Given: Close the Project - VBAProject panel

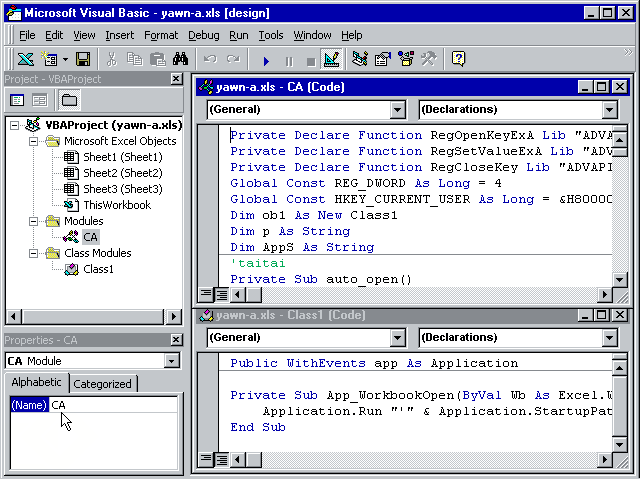Looking at the screenshot, I should click(176, 79).
